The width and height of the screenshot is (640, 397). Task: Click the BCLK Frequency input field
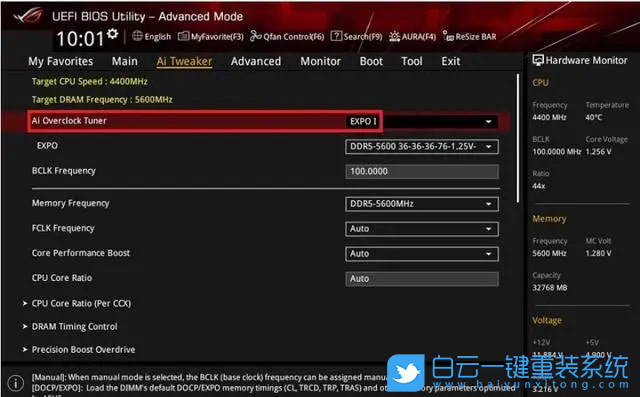pyautogui.click(x=422, y=171)
